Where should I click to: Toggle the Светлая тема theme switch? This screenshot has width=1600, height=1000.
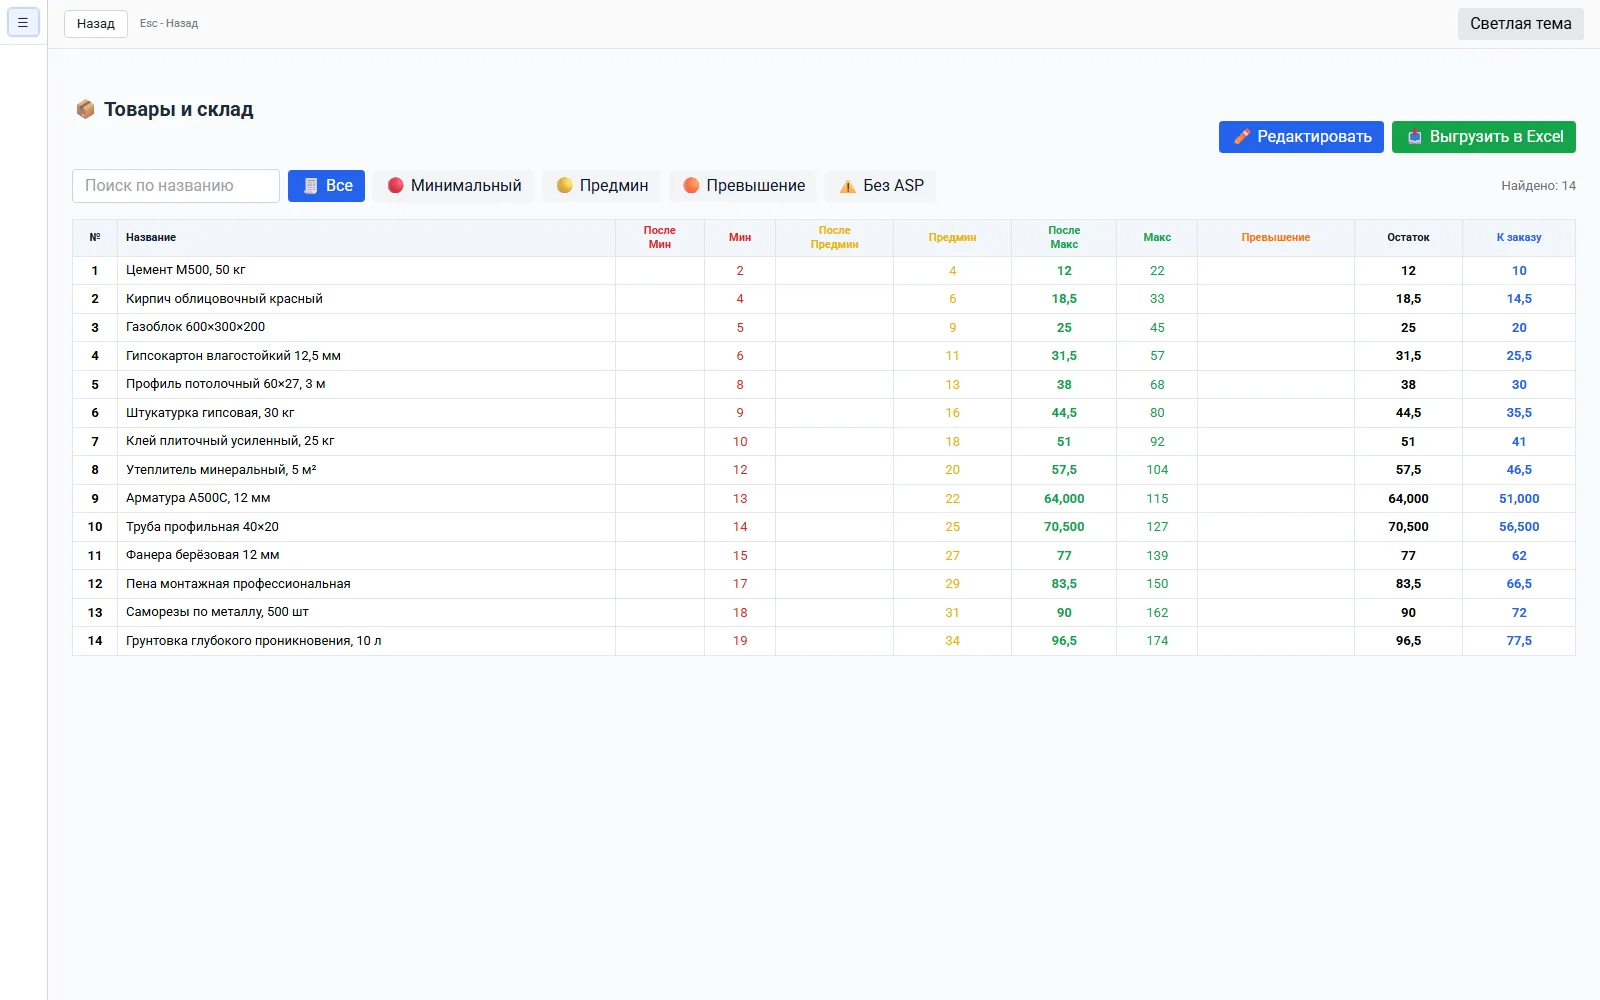[x=1520, y=23]
